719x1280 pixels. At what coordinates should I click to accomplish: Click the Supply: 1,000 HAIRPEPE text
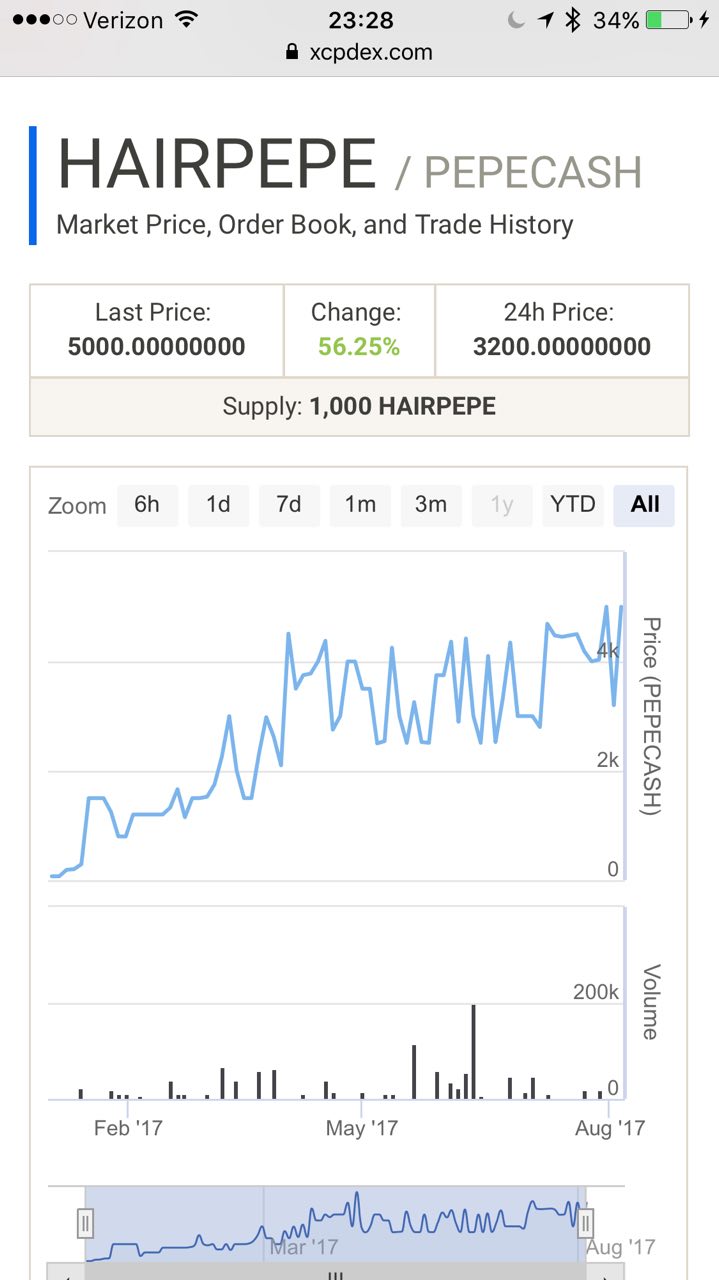click(x=359, y=407)
